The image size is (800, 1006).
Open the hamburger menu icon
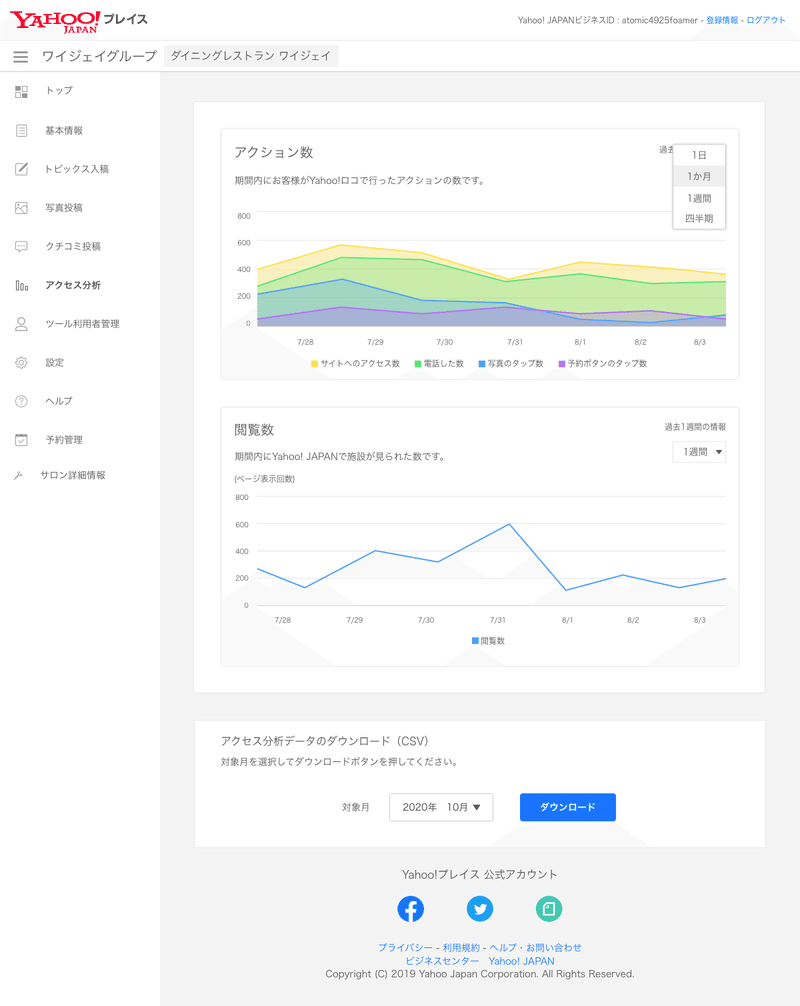click(21, 56)
